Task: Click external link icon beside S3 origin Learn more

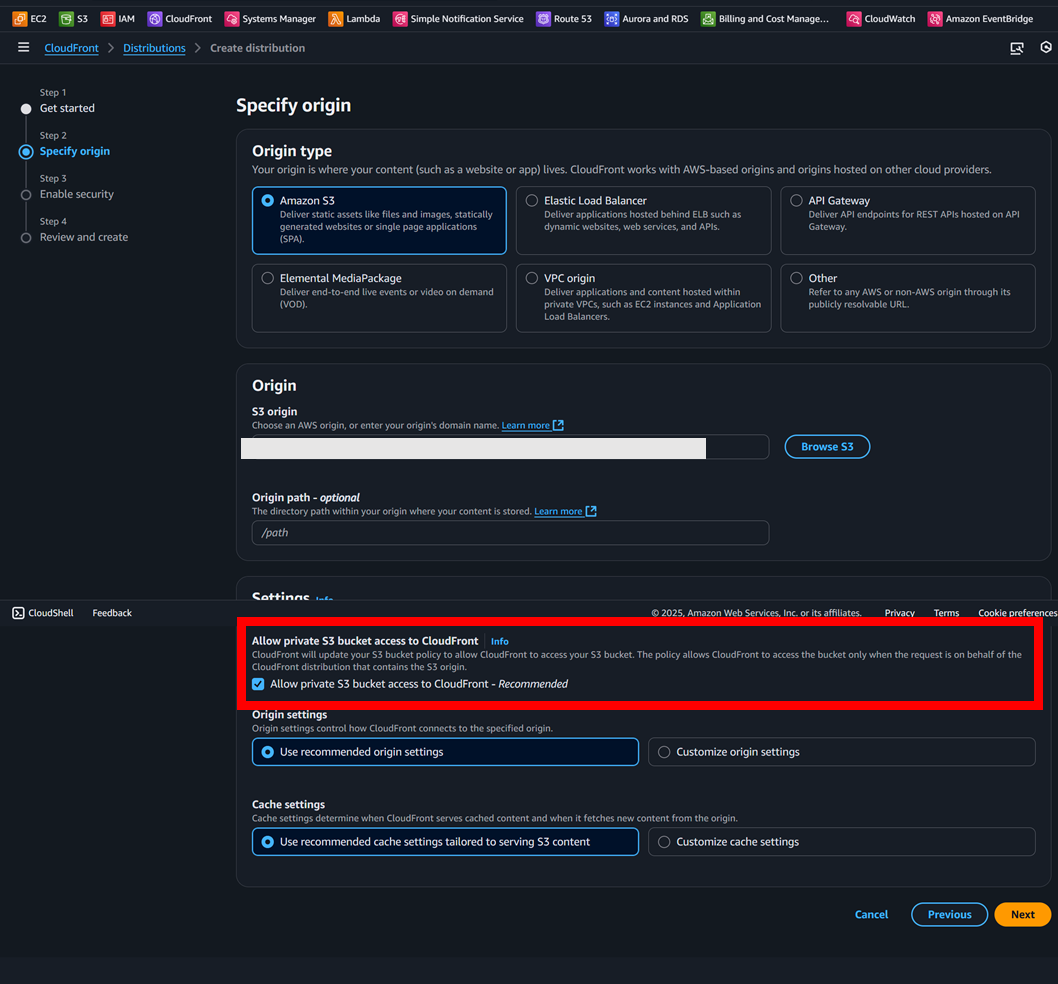Action: [558, 425]
